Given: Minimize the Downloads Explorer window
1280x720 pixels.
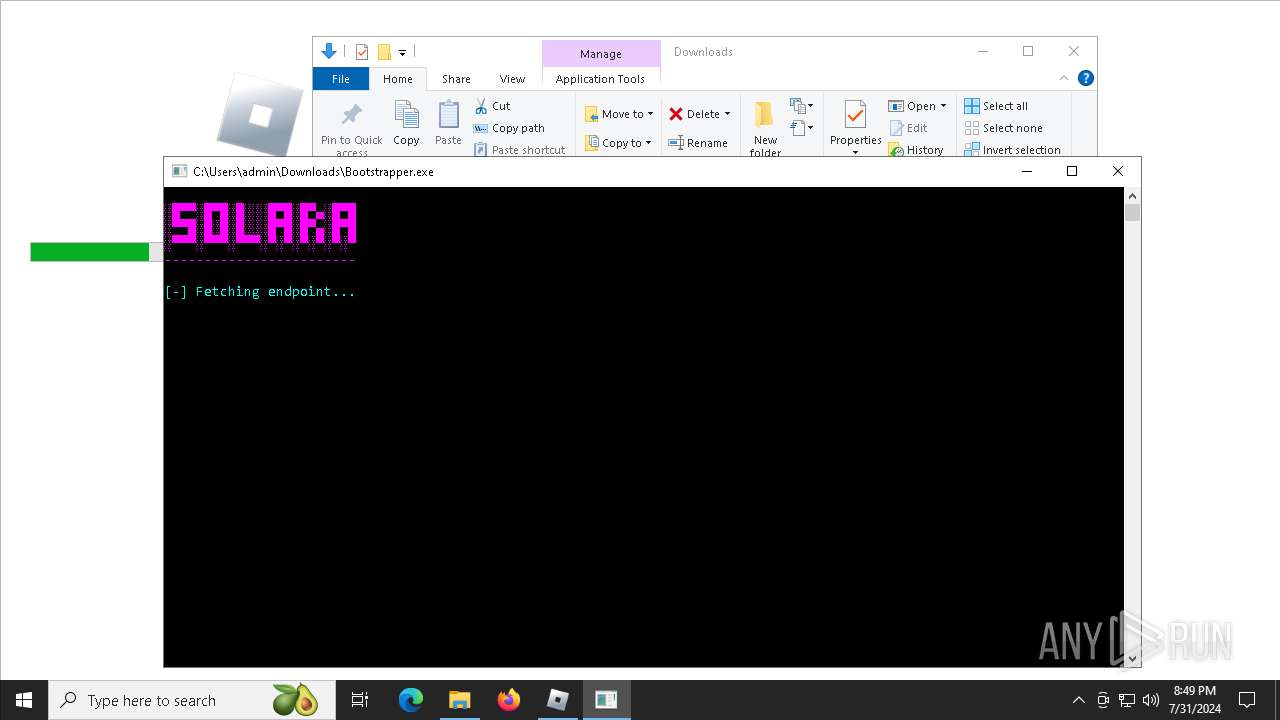Looking at the screenshot, I should tap(983, 51).
